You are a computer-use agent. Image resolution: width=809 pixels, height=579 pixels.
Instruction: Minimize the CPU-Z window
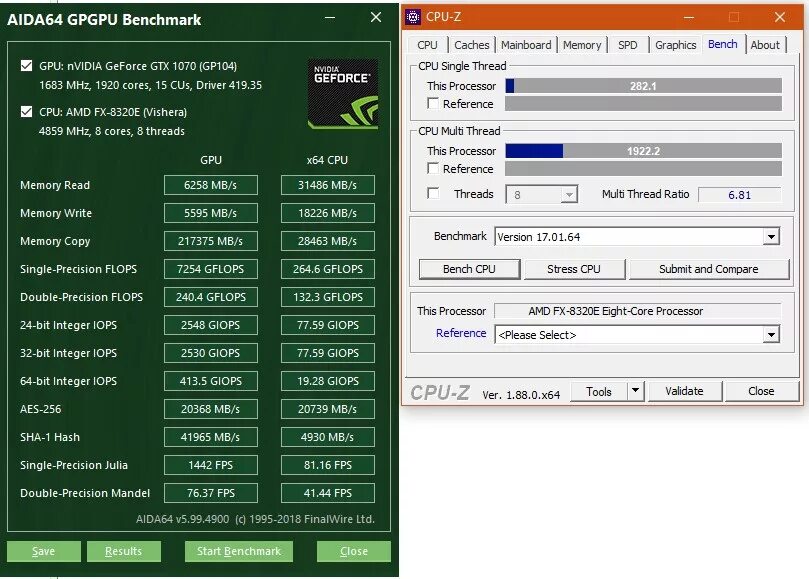[x=689, y=17]
